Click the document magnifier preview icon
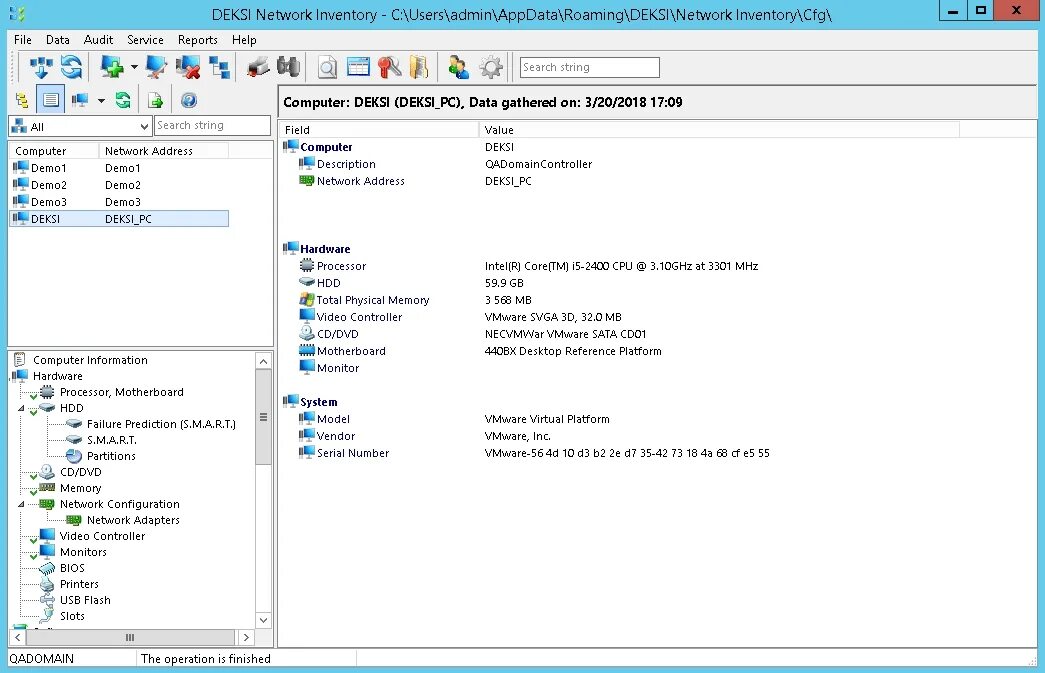1045x673 pixels. point(327,67)
